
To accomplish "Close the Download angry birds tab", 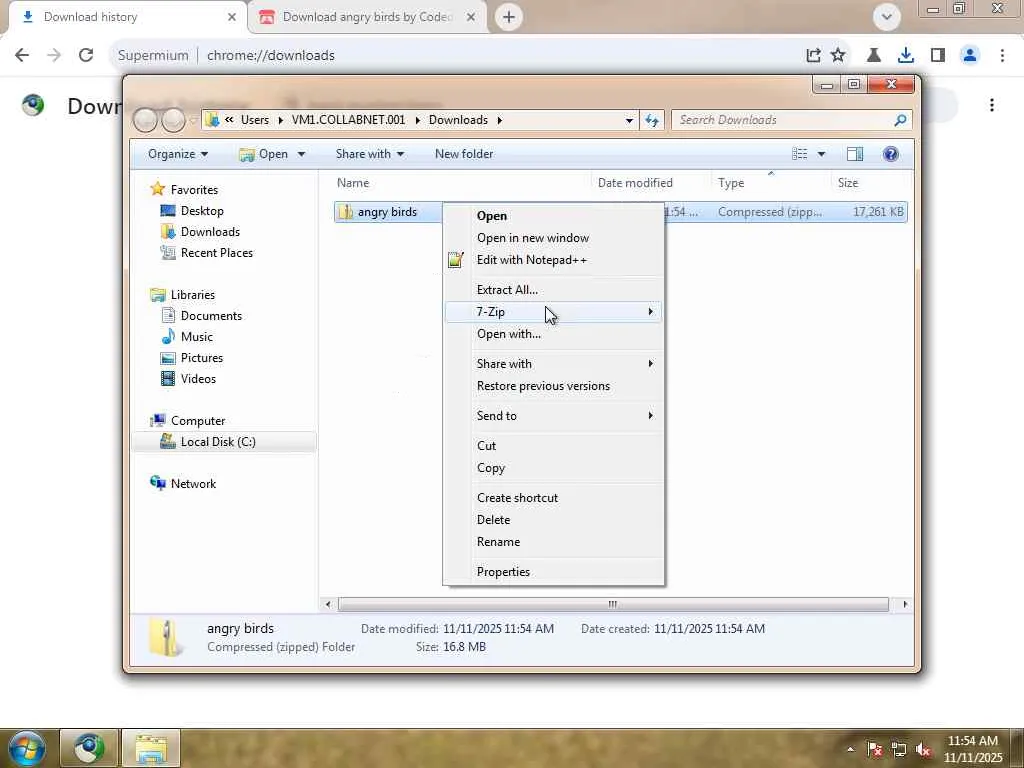I will coord(471,17).
